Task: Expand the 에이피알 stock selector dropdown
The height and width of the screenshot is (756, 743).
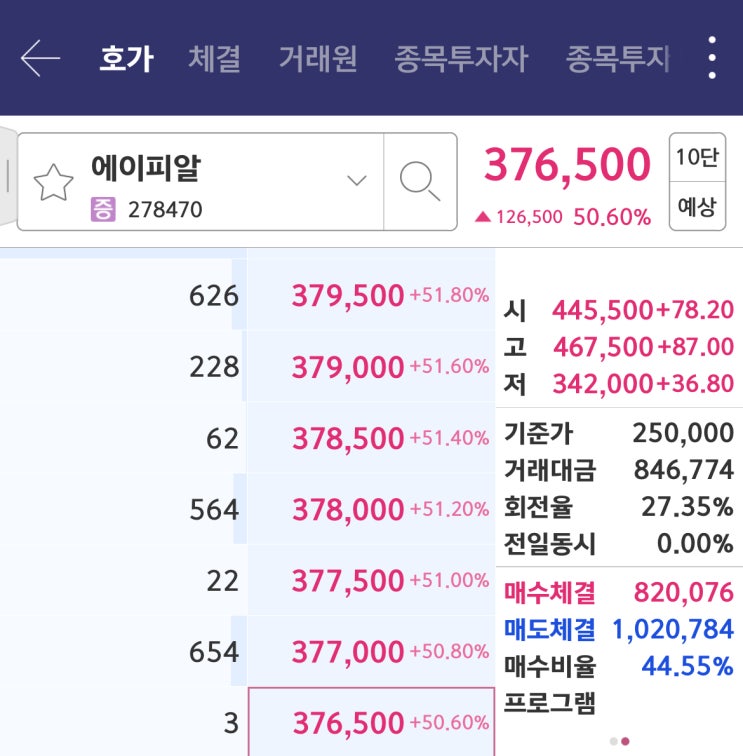Action: pos(357,181)
